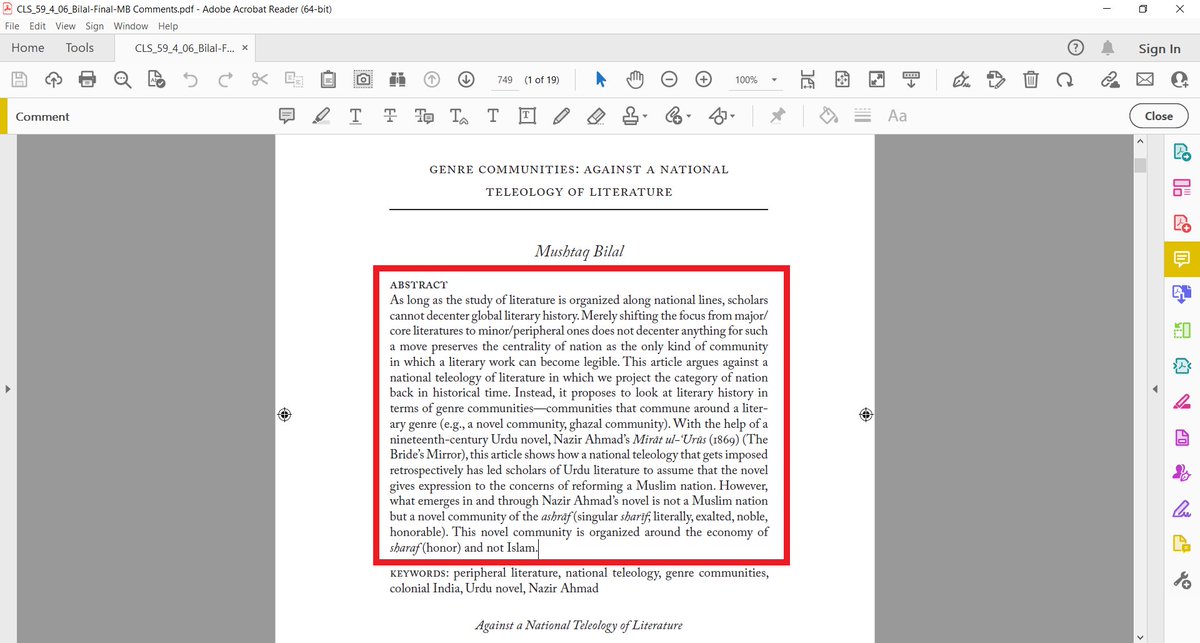Open the zoom level 100% dropdown
1200x643 pixels.
pyautogui.click(x=773, y=80)
